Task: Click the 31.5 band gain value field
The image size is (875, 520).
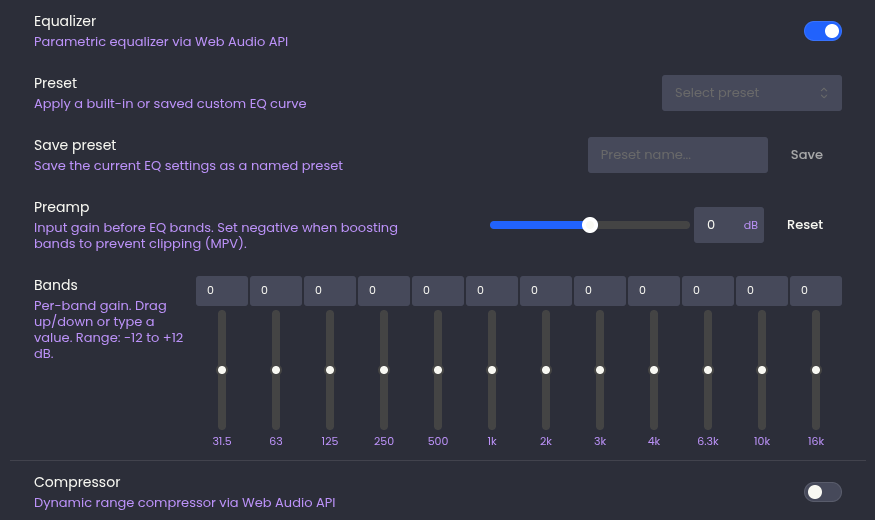Action: [x=222, y=291]
